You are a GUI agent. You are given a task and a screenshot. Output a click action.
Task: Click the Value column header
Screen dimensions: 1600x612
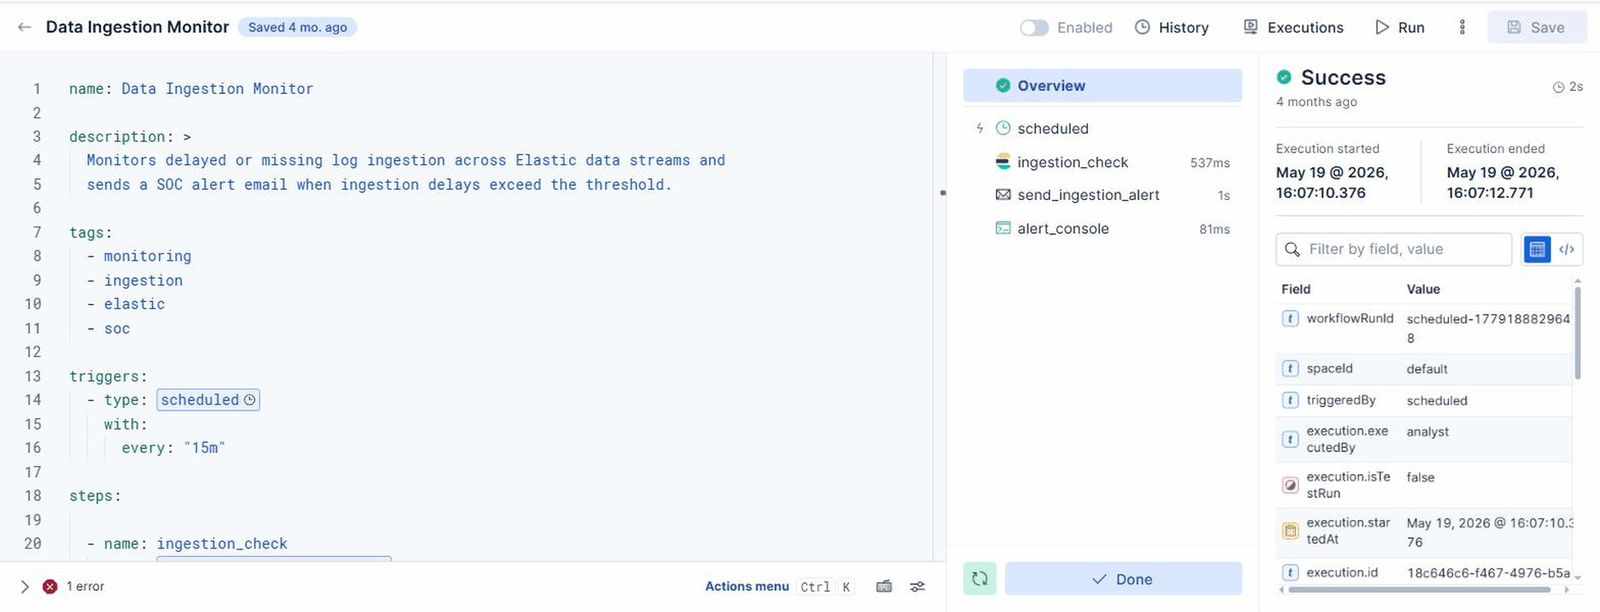tap(1423, 289)
